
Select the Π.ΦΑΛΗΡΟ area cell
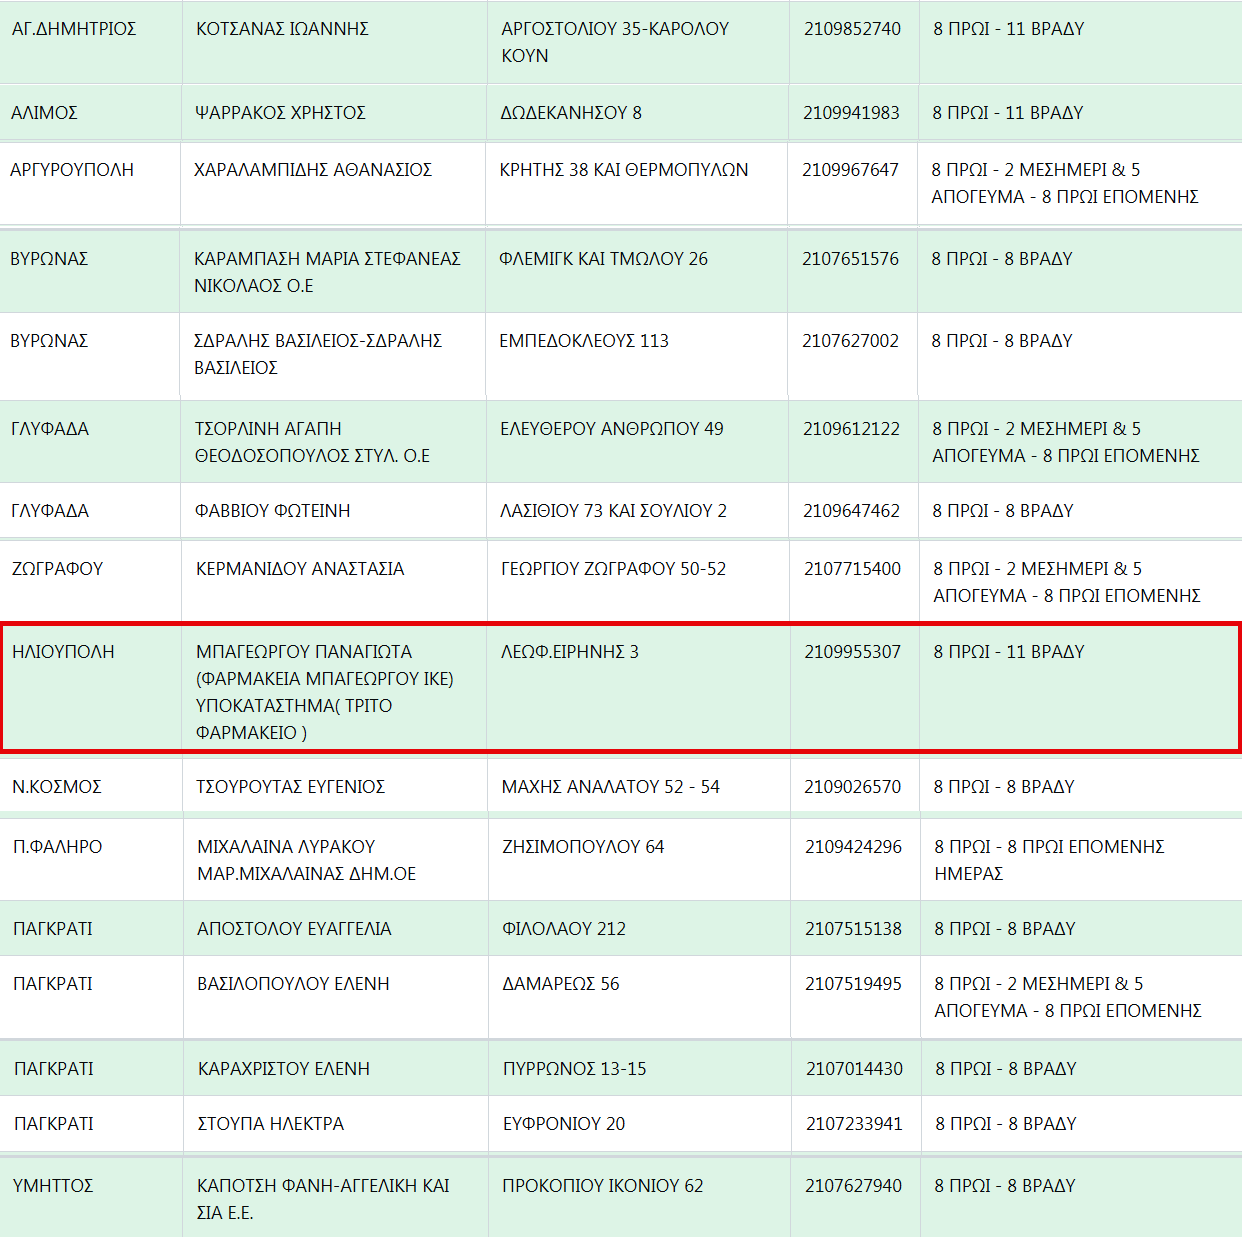58,847
